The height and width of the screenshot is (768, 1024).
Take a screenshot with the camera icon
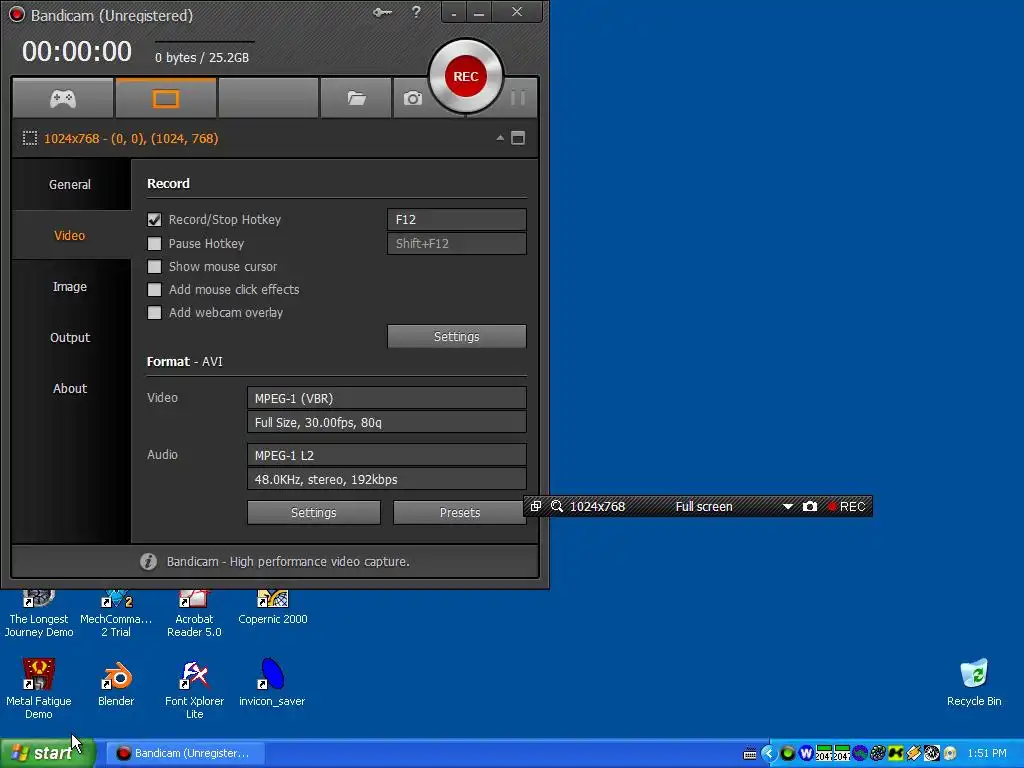413,98
